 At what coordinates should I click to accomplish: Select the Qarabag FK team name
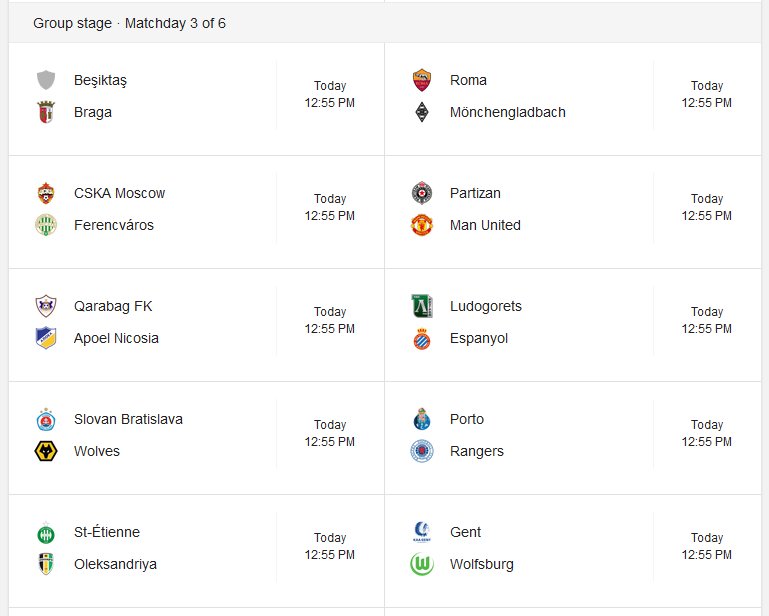(113, 307)
